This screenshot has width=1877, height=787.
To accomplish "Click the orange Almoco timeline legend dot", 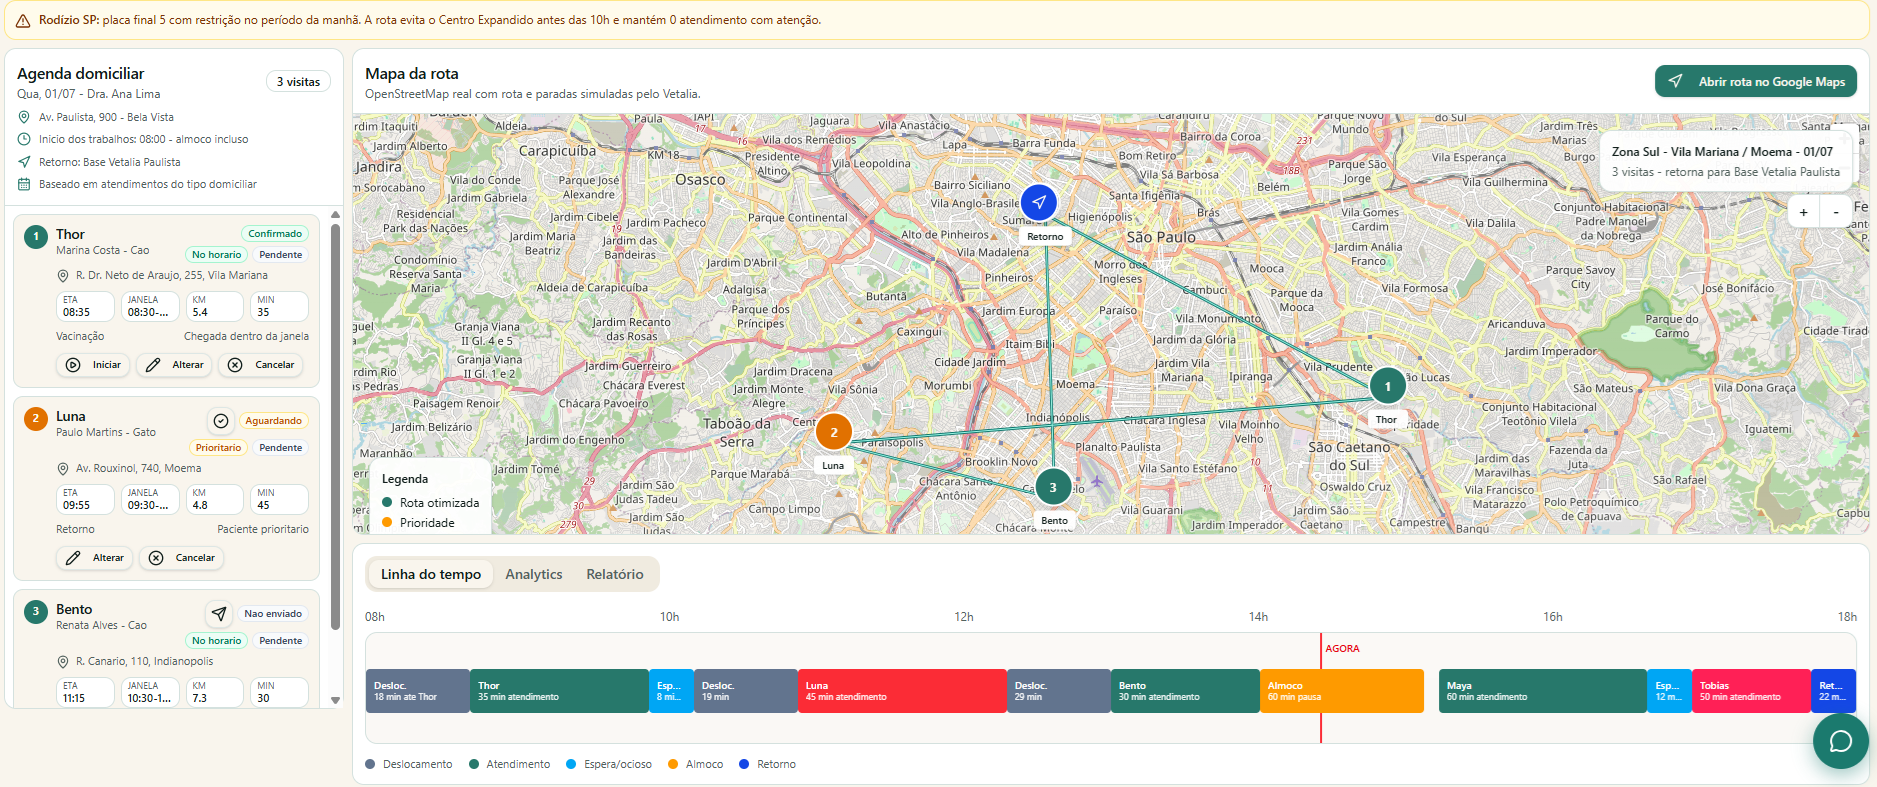I will click(x=673, y=764).
